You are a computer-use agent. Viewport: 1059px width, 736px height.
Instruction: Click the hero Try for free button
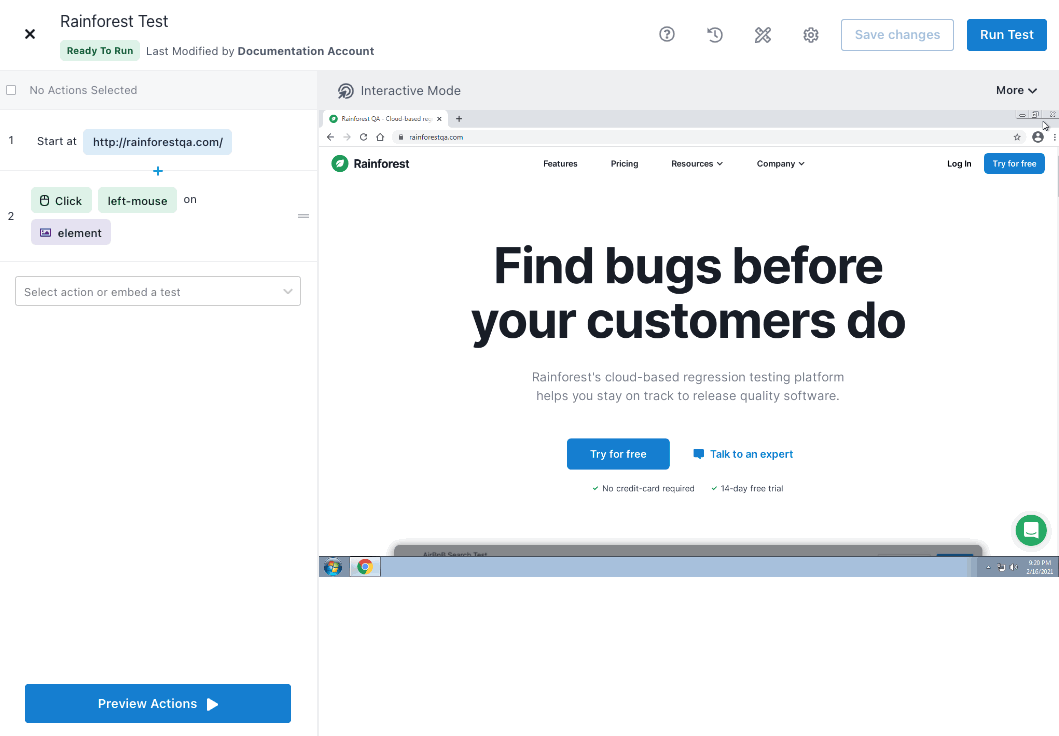(x=618, y=454)
